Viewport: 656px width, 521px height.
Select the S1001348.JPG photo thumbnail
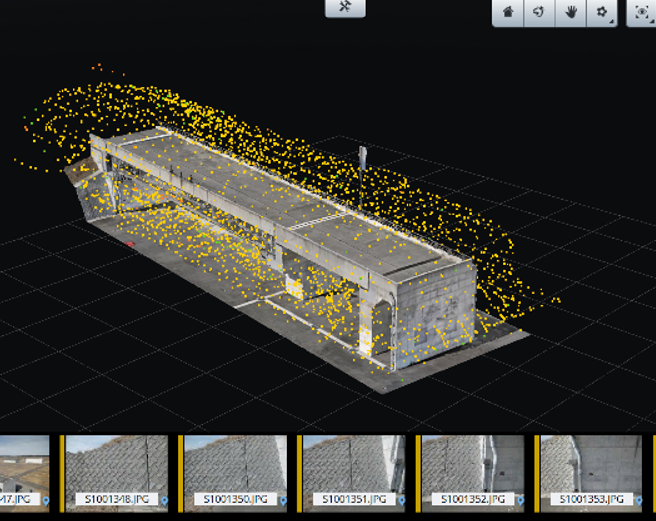coord(117,474)
